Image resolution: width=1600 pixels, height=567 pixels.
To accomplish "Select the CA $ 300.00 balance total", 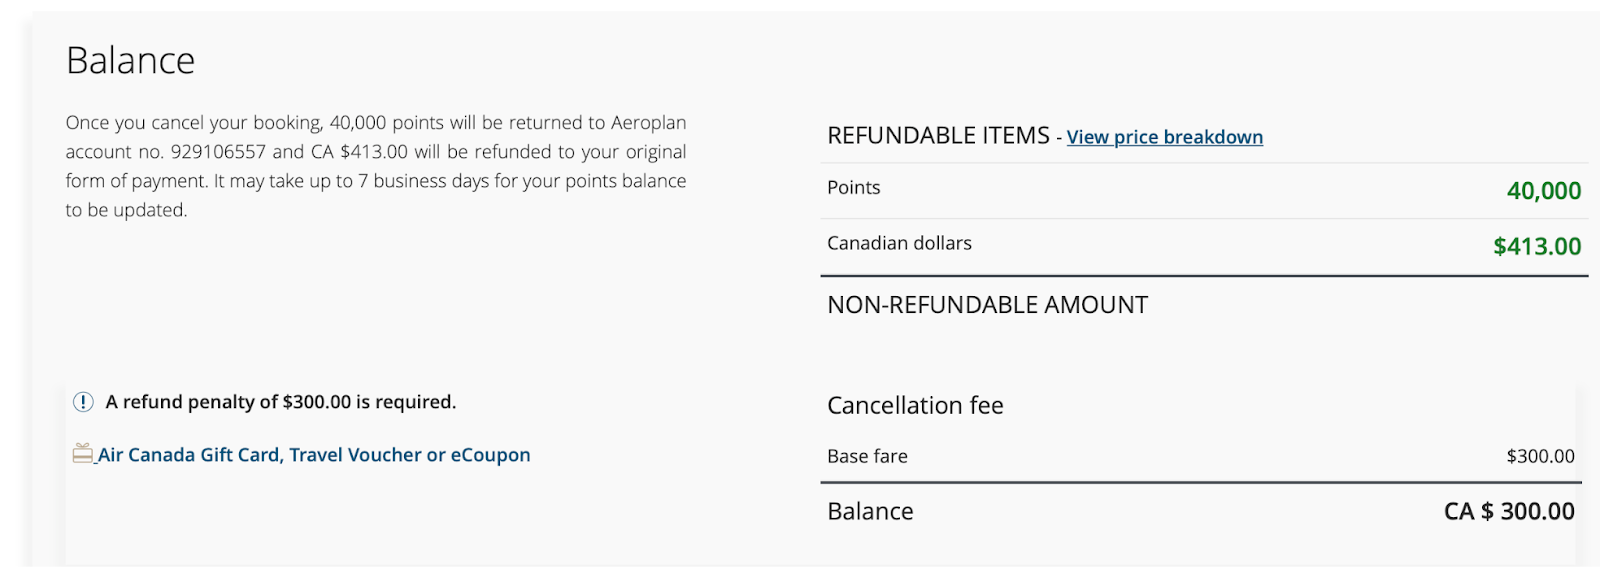I will click(x=1508, y=511).
